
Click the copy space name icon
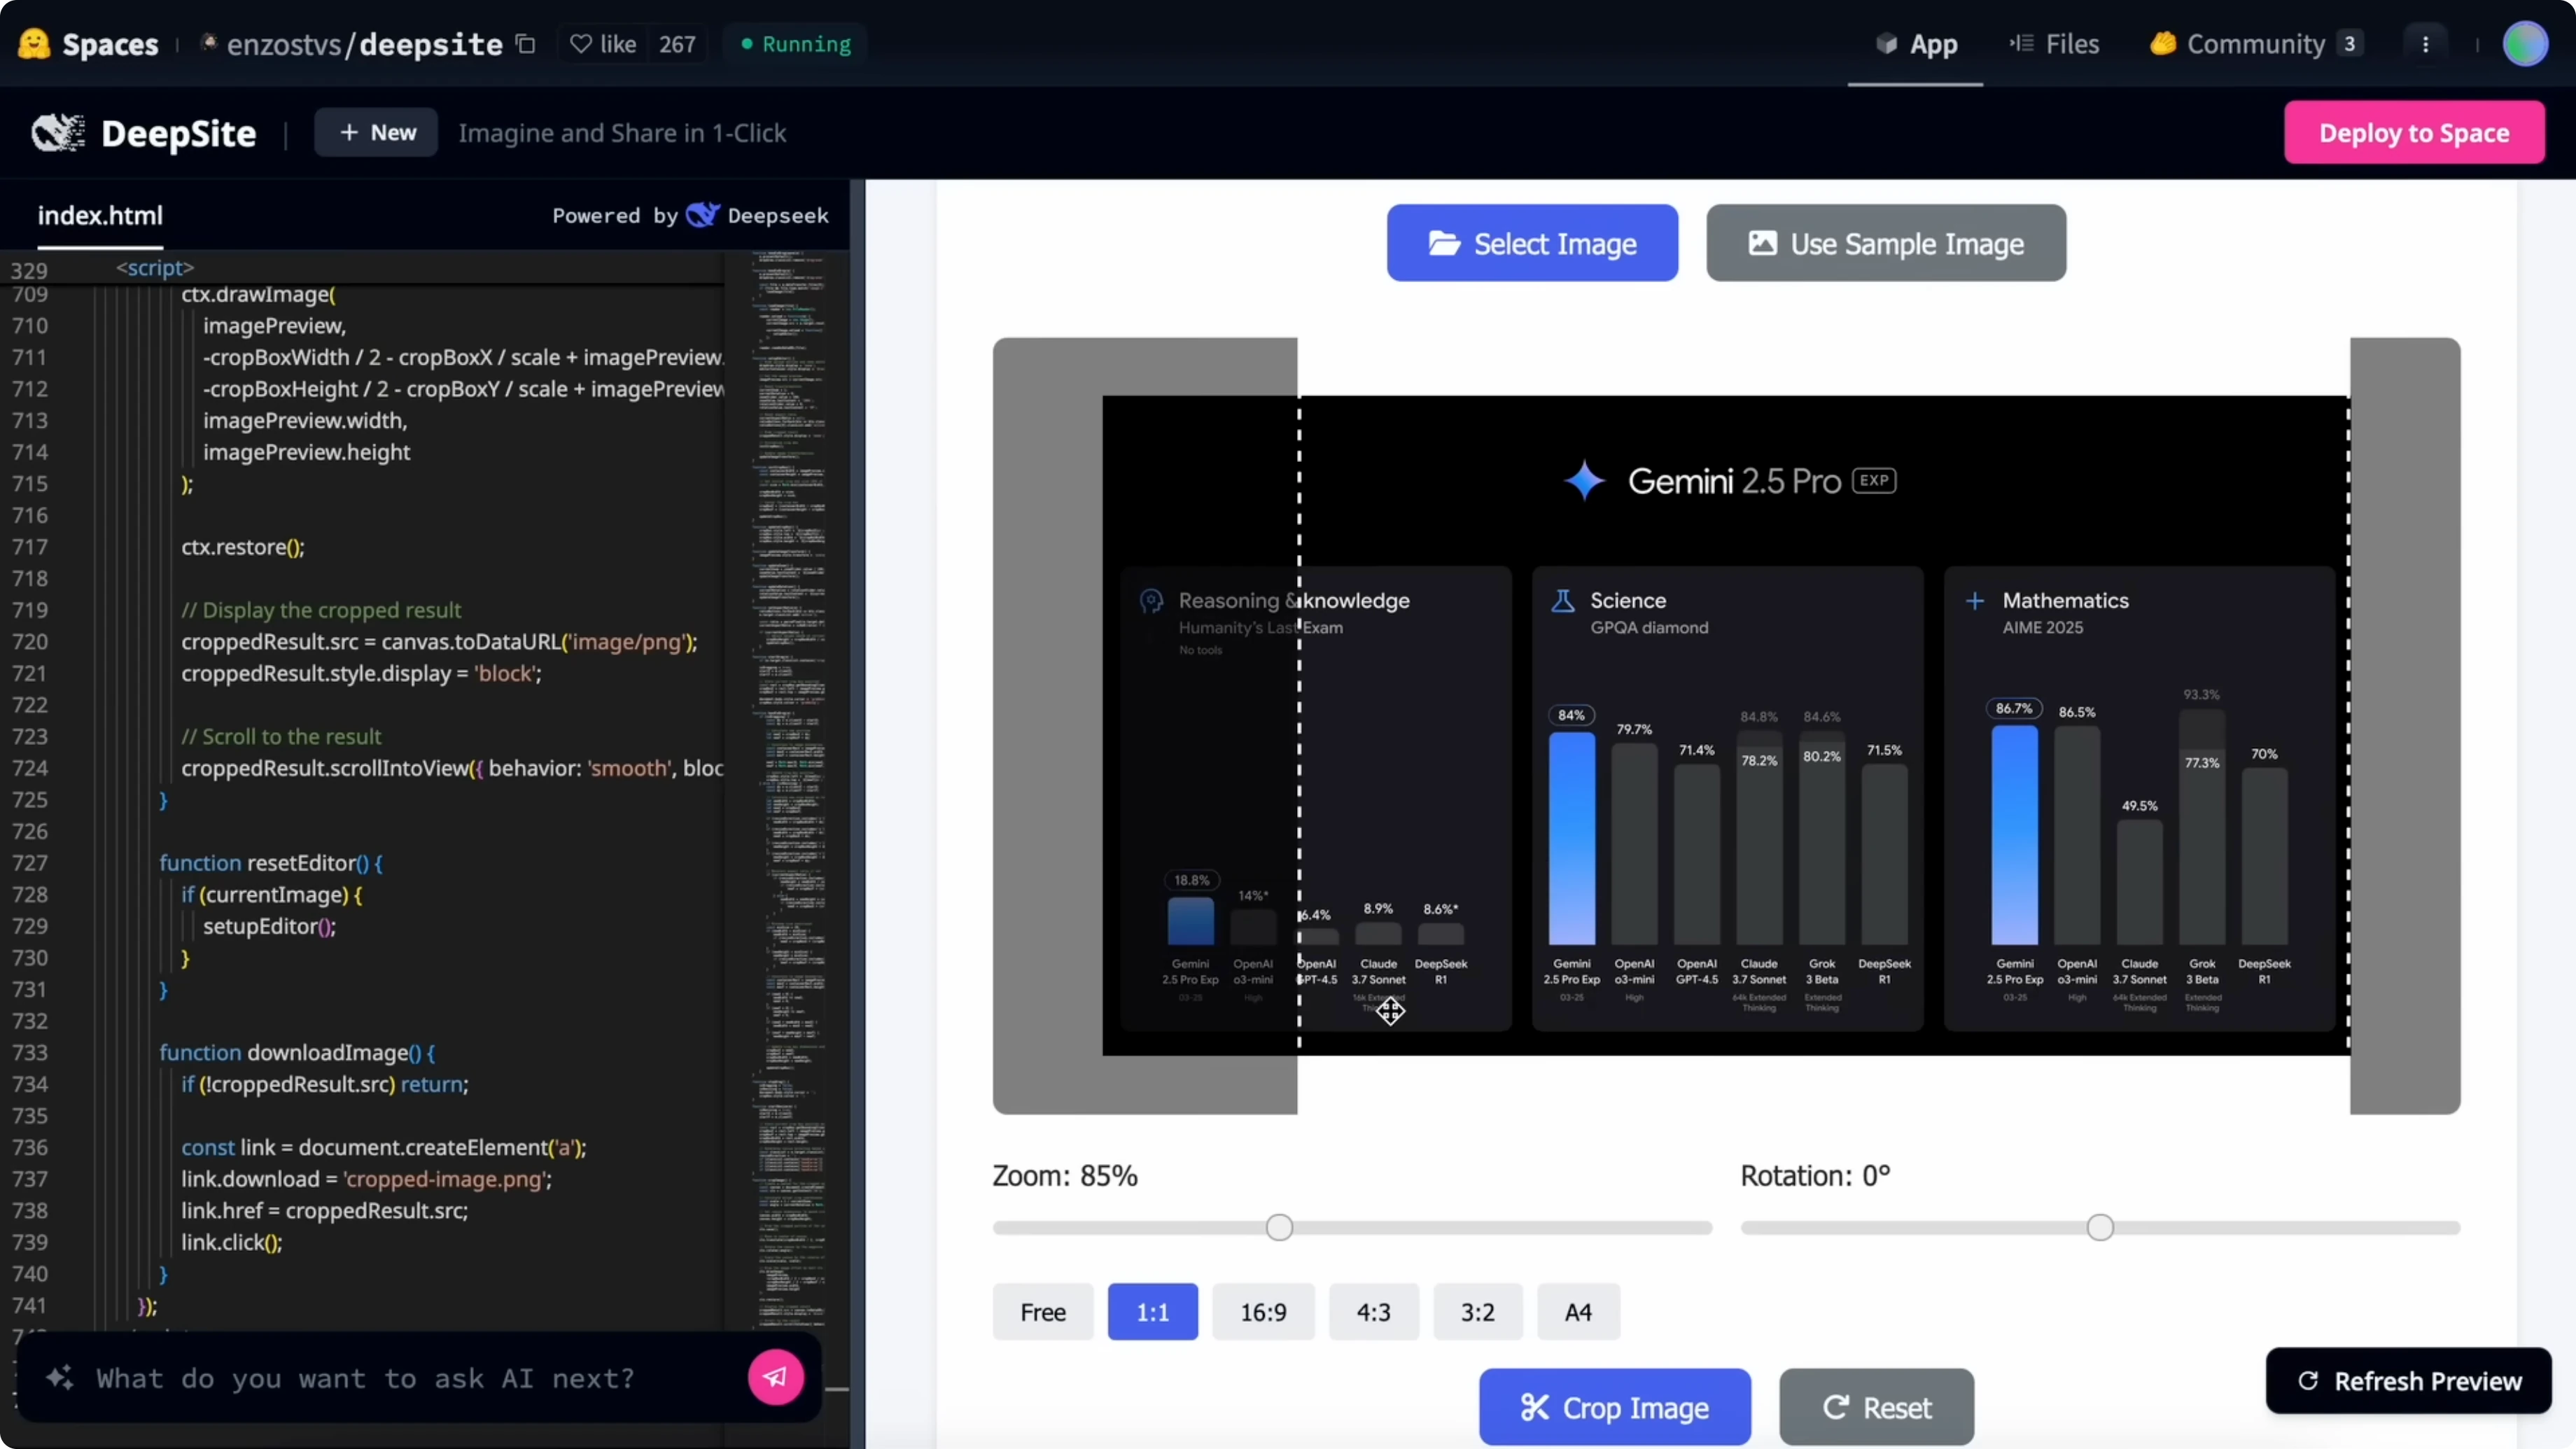(525, 44)
